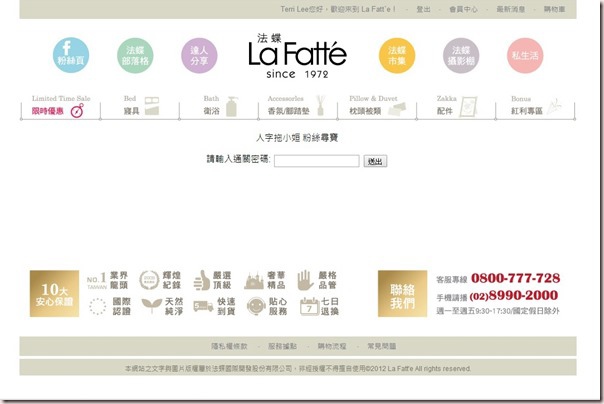Click the calendar 七日退換 icon
The width and height of the screenshot is (604, 404).
pos(309,307)
